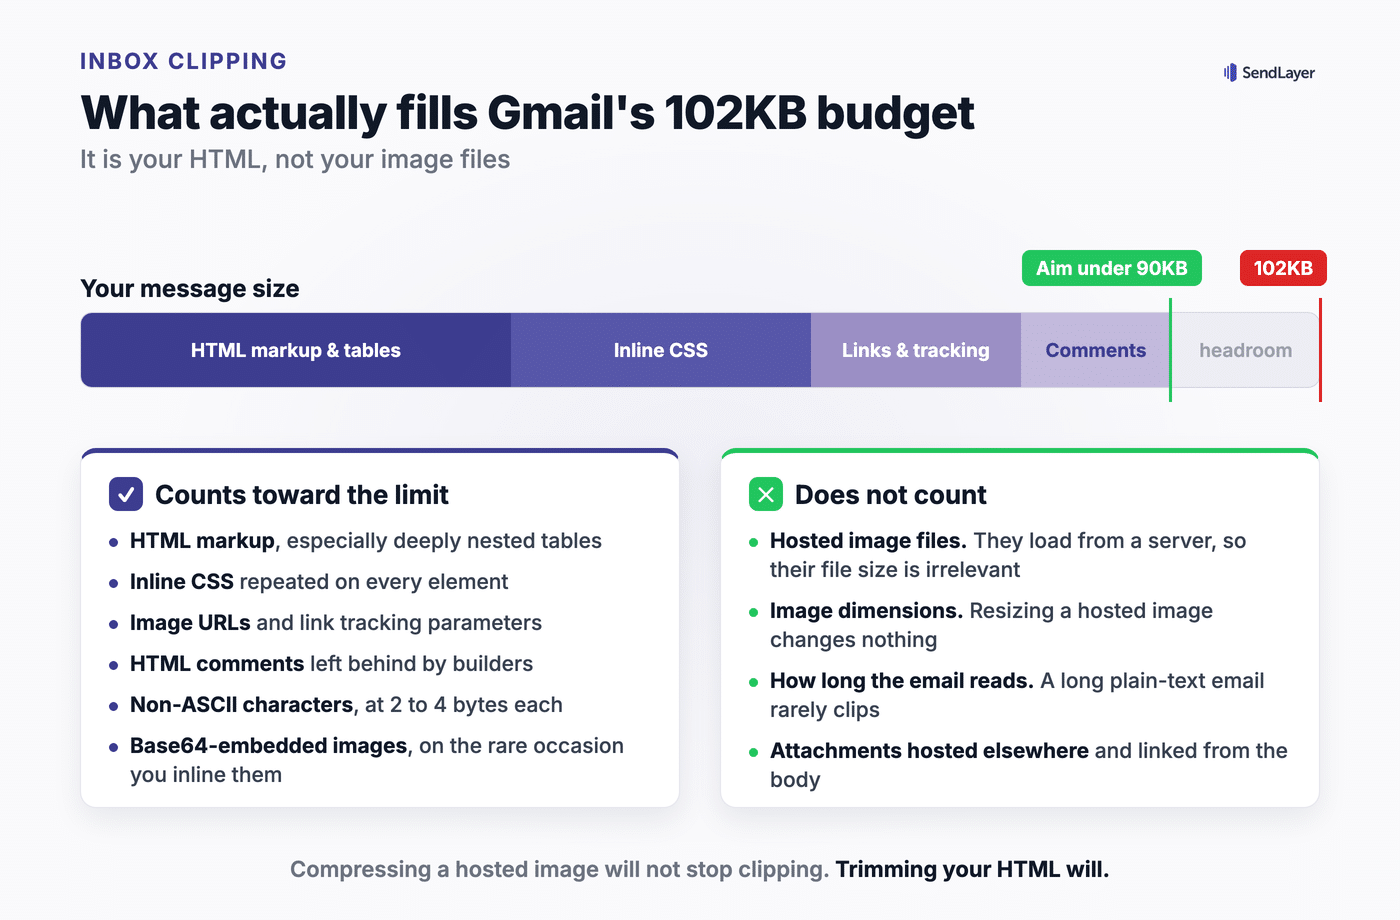The height and width of the screenshot is (920, 1400).
Task: Click subtitle It is your HTML, not your image files
Action: [295, 160]
